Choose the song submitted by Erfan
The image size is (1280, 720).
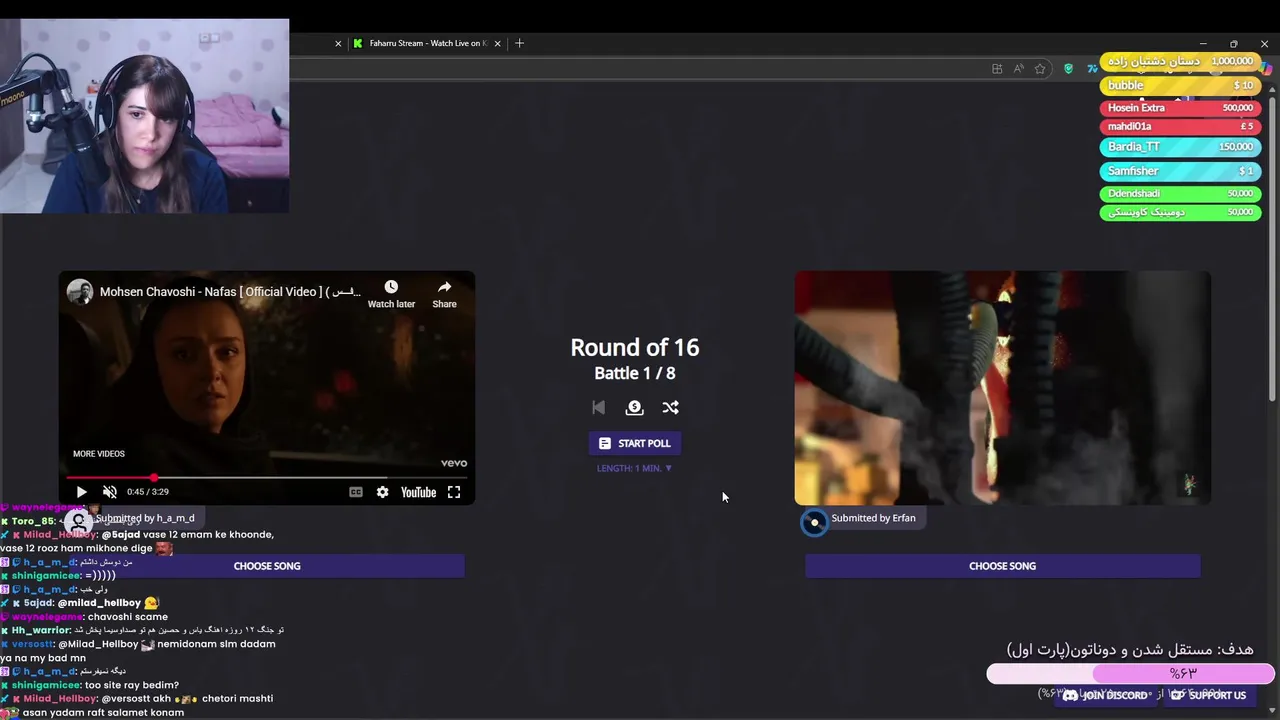1002,566
